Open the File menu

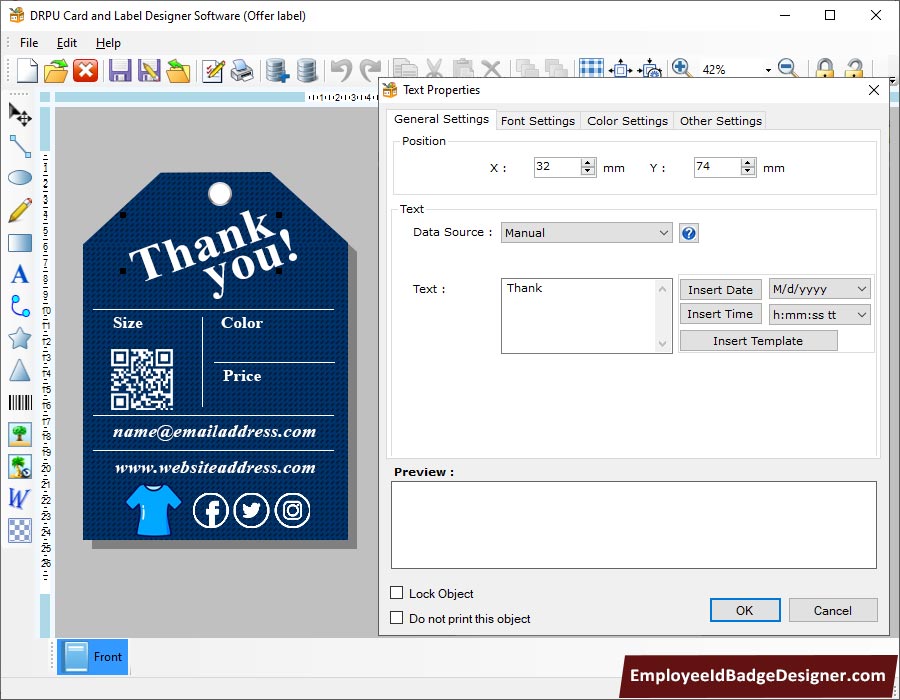[x=29, y=42]
